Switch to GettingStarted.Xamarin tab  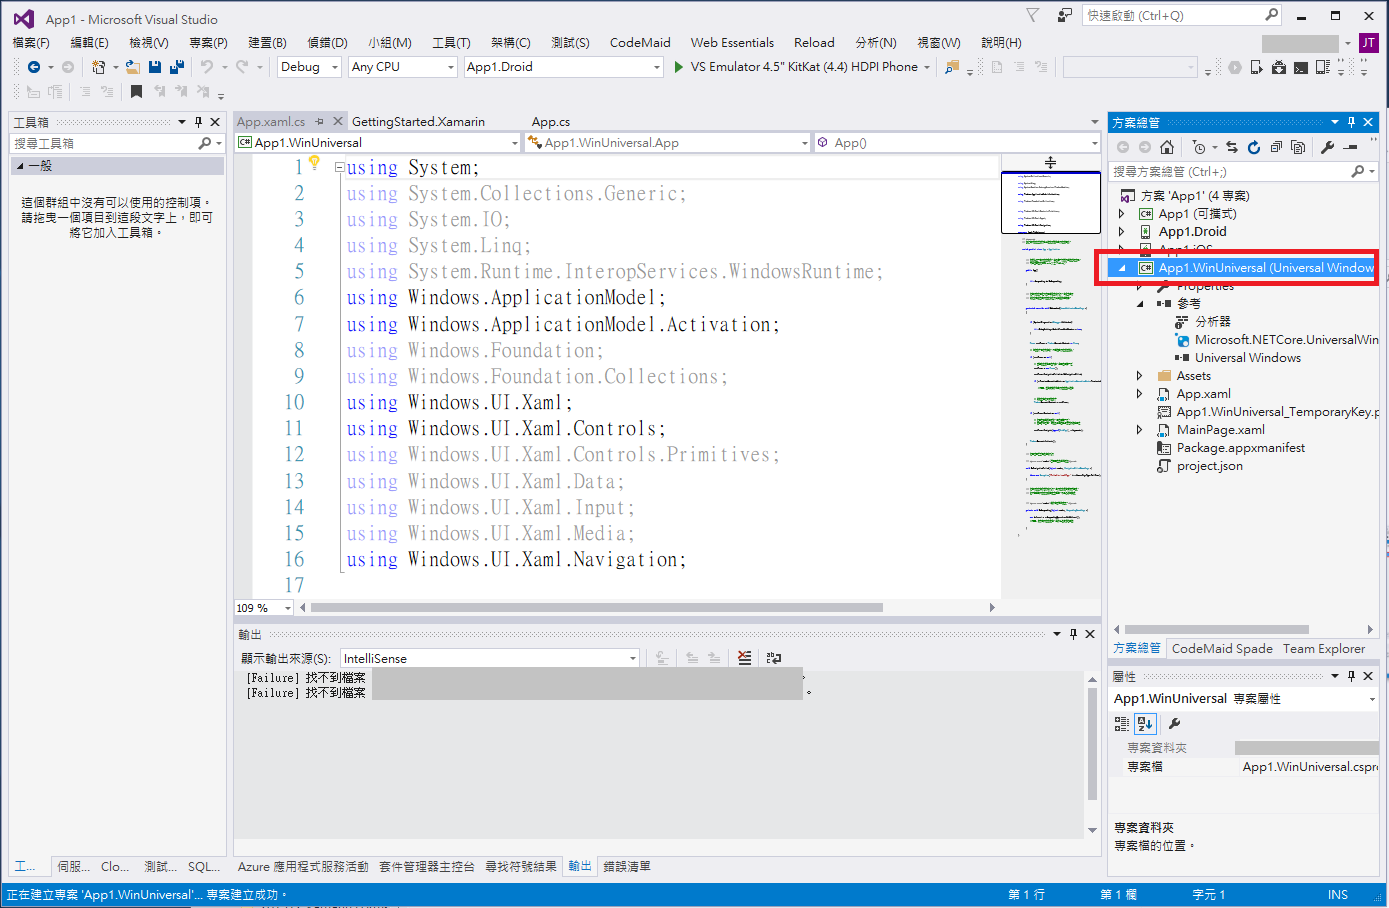pyautogui.click(x=418, y=122)
